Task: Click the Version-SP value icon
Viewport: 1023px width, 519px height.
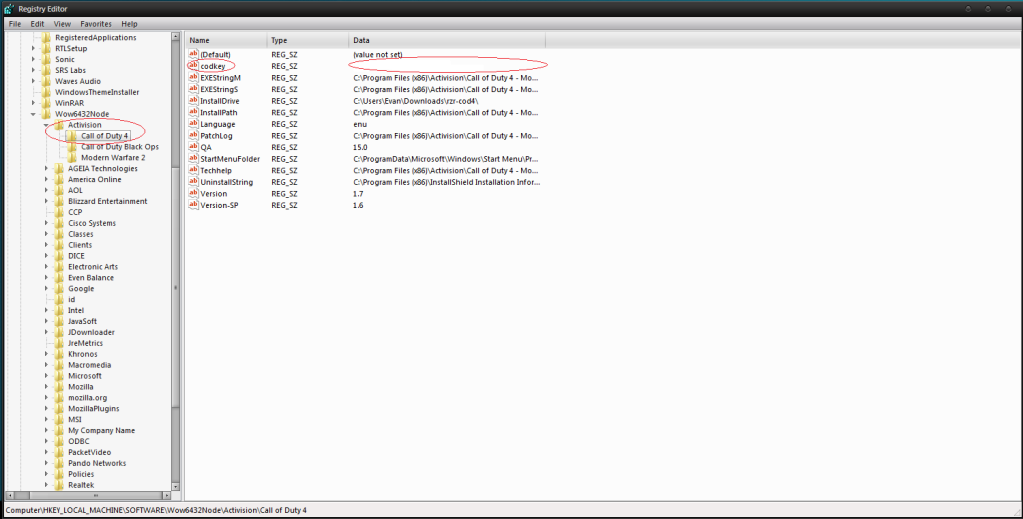Action: [193, 205]
